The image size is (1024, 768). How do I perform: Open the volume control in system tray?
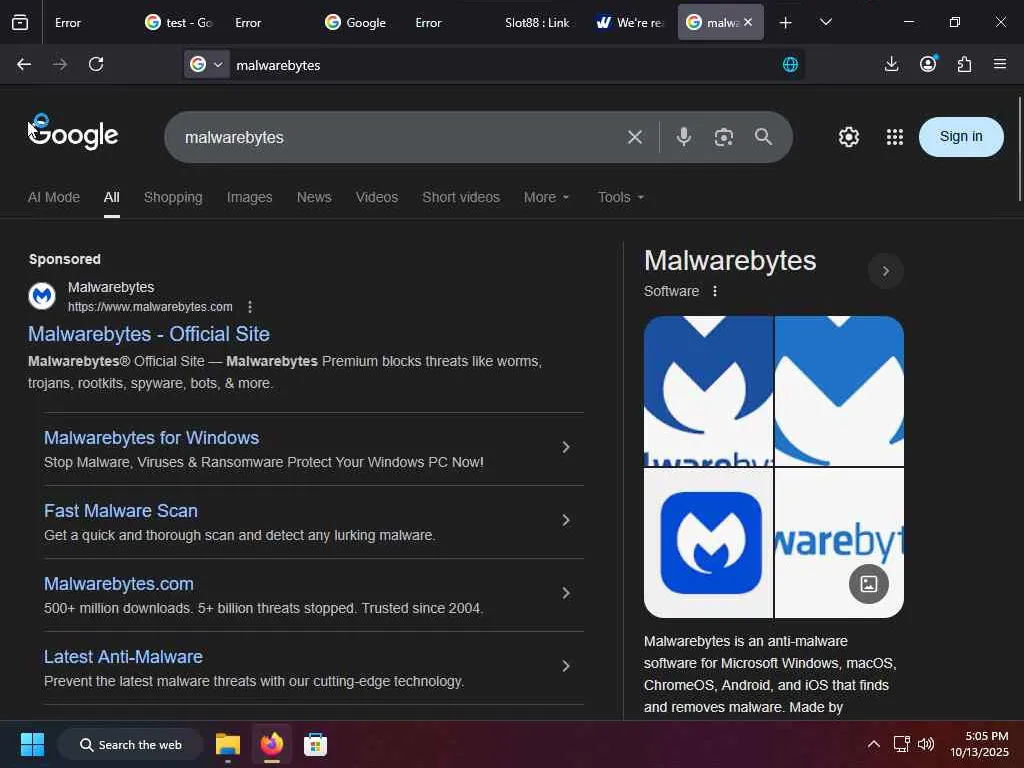(926, 744)
